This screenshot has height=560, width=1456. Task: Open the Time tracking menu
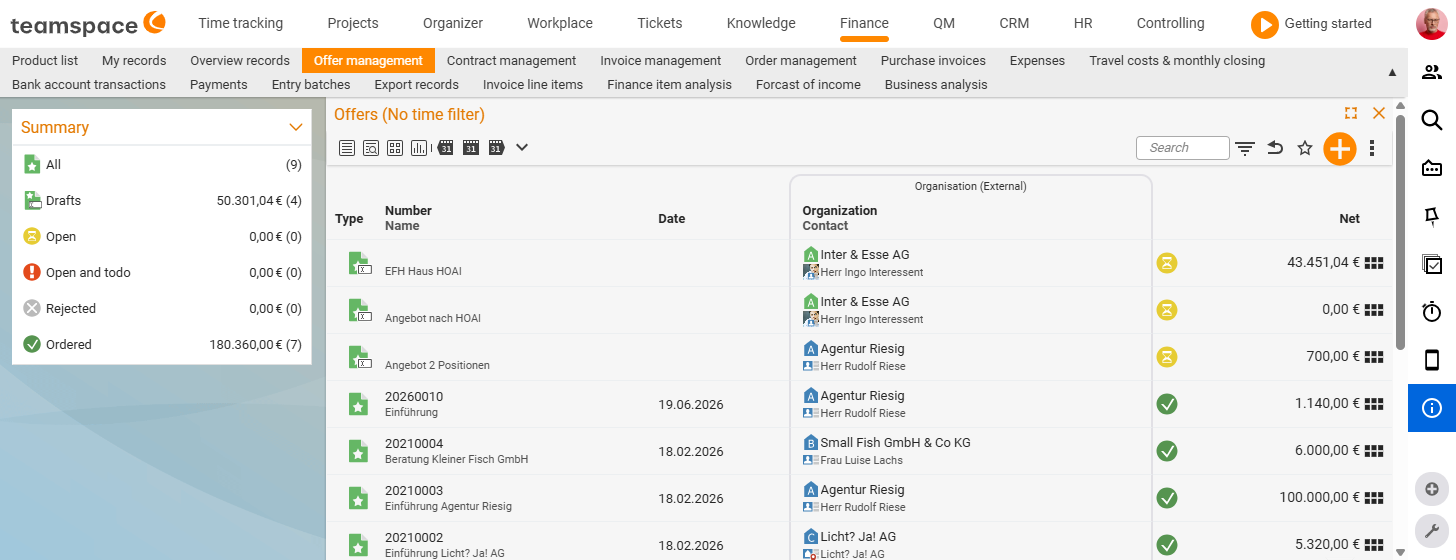(240, 23)
